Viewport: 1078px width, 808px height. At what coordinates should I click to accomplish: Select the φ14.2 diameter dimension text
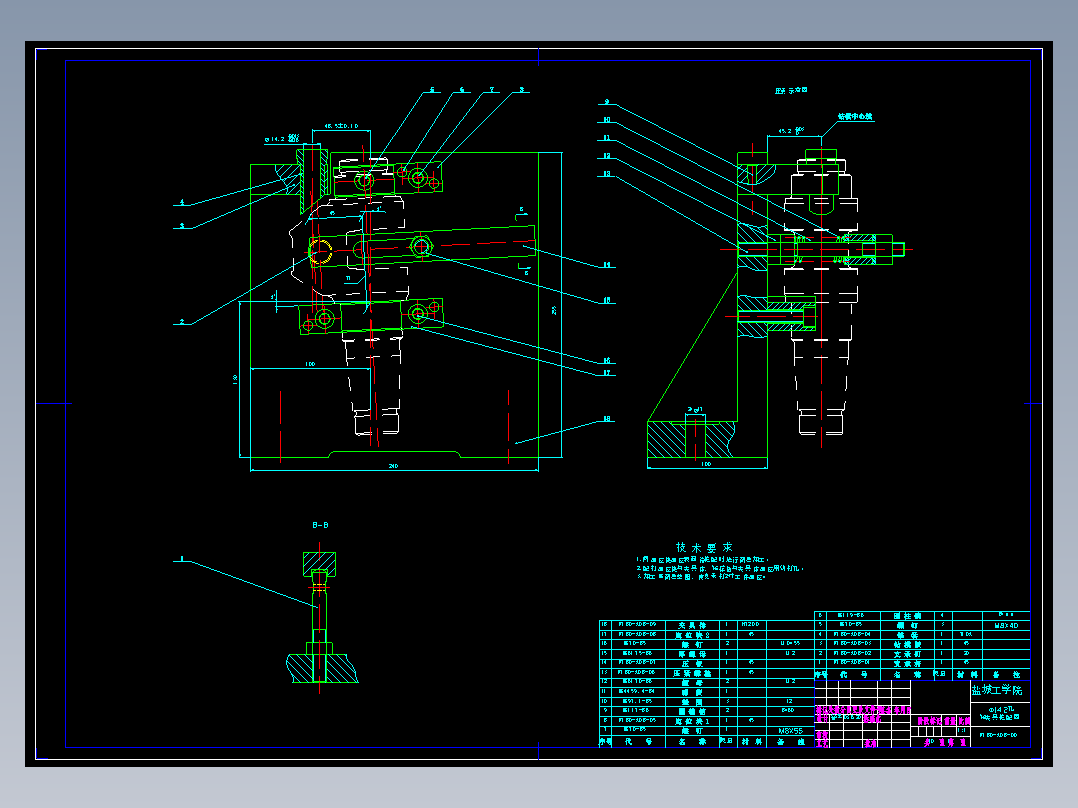283,139
